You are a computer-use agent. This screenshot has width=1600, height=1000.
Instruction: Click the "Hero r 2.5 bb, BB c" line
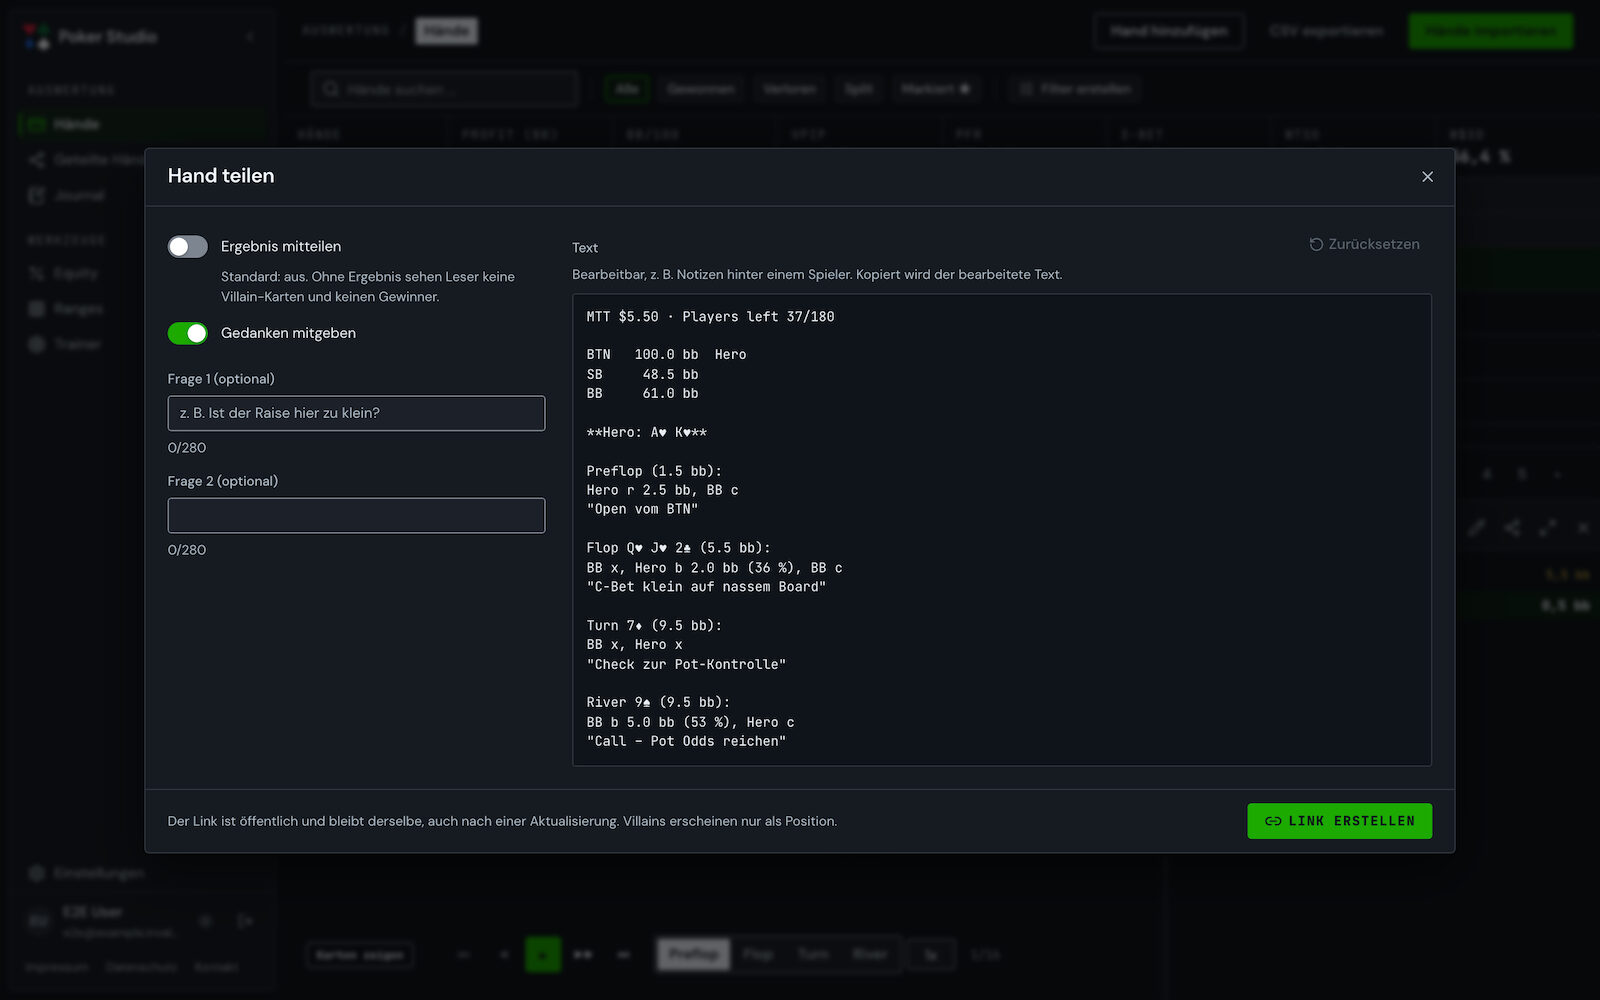[662, 490]
